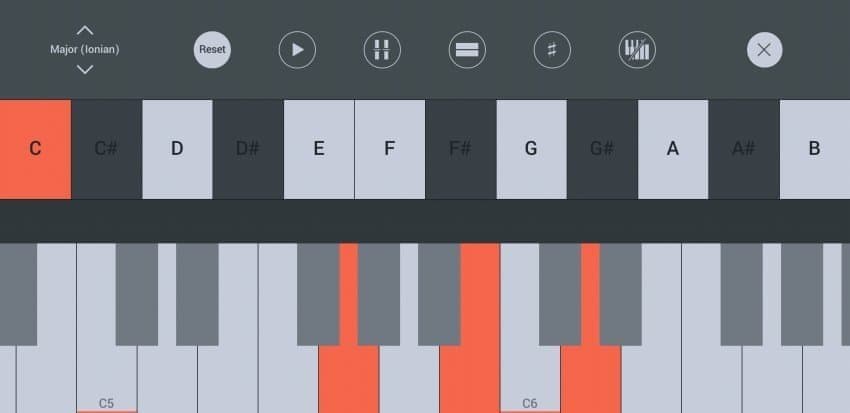Toggle the D note in scale

click(x=177, y=149)
